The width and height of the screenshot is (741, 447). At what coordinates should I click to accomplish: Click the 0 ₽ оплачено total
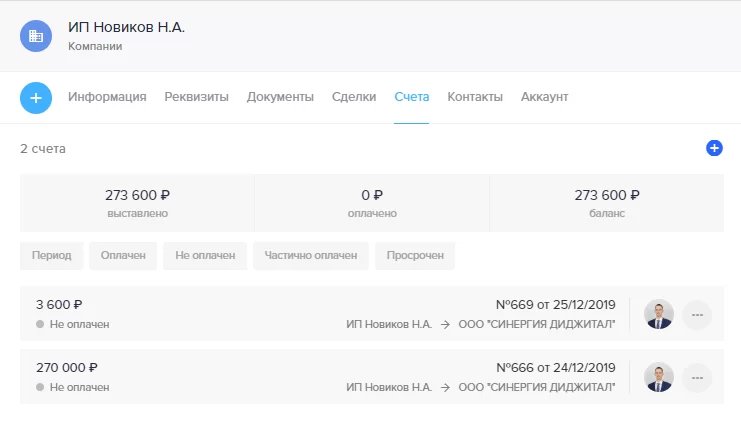[372, 203]
